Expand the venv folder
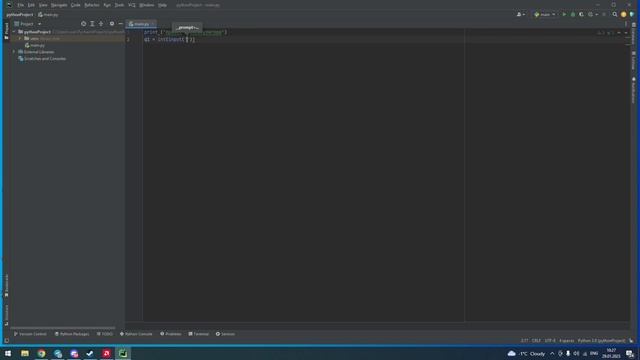Image resolution: width=640 pixels, height=360 pixels. 20,38
